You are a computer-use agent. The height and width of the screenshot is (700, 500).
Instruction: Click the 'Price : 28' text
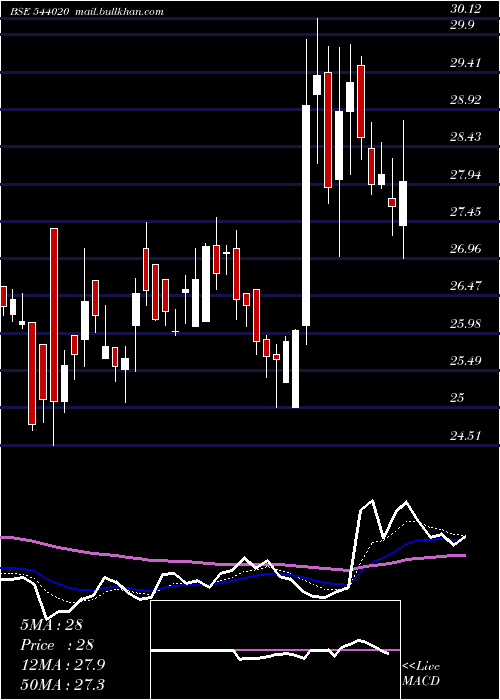[x=57, y=645]
